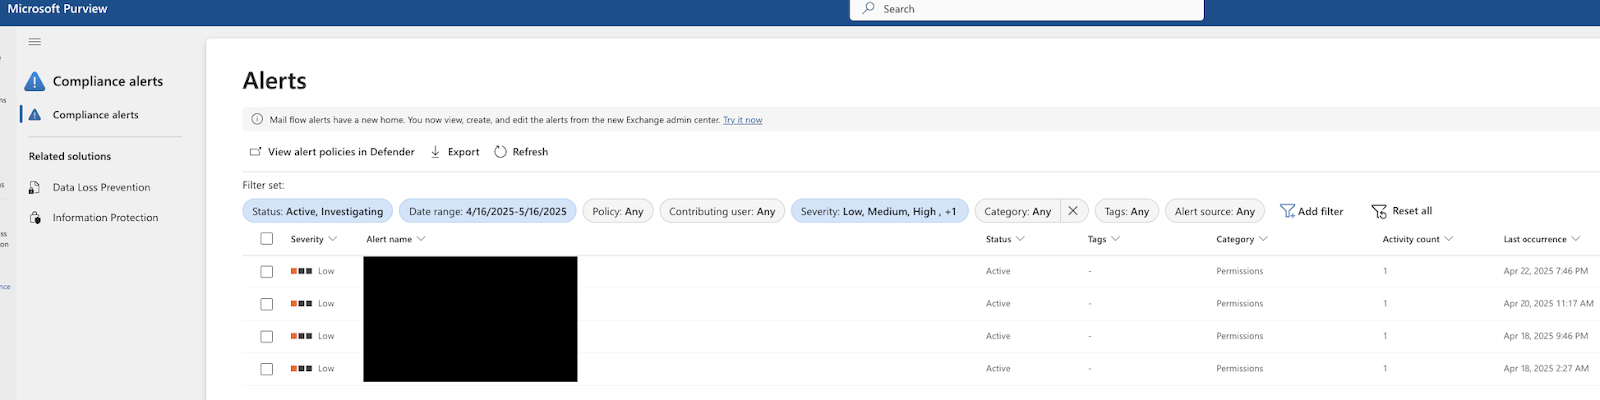Click the Microsoft Purview title
The height and width of the screenshot is (400, 1600).
coord(57,9)
